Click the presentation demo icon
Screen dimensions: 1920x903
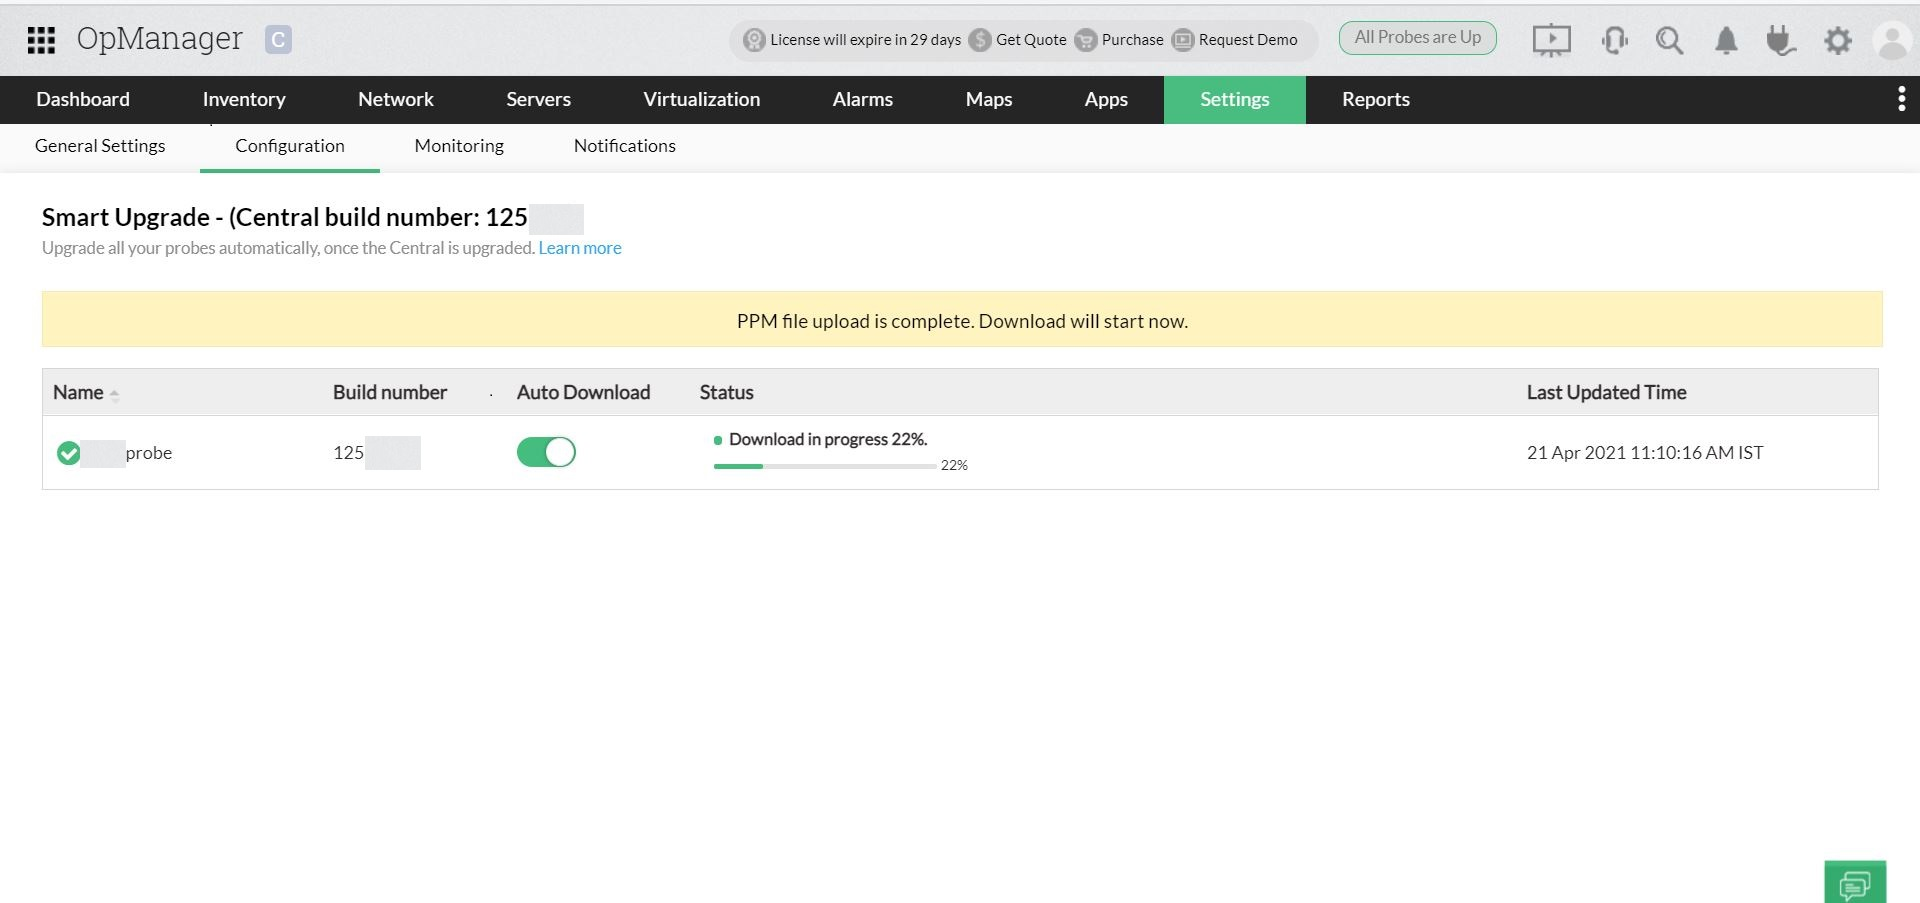[x=1551, y=40]
